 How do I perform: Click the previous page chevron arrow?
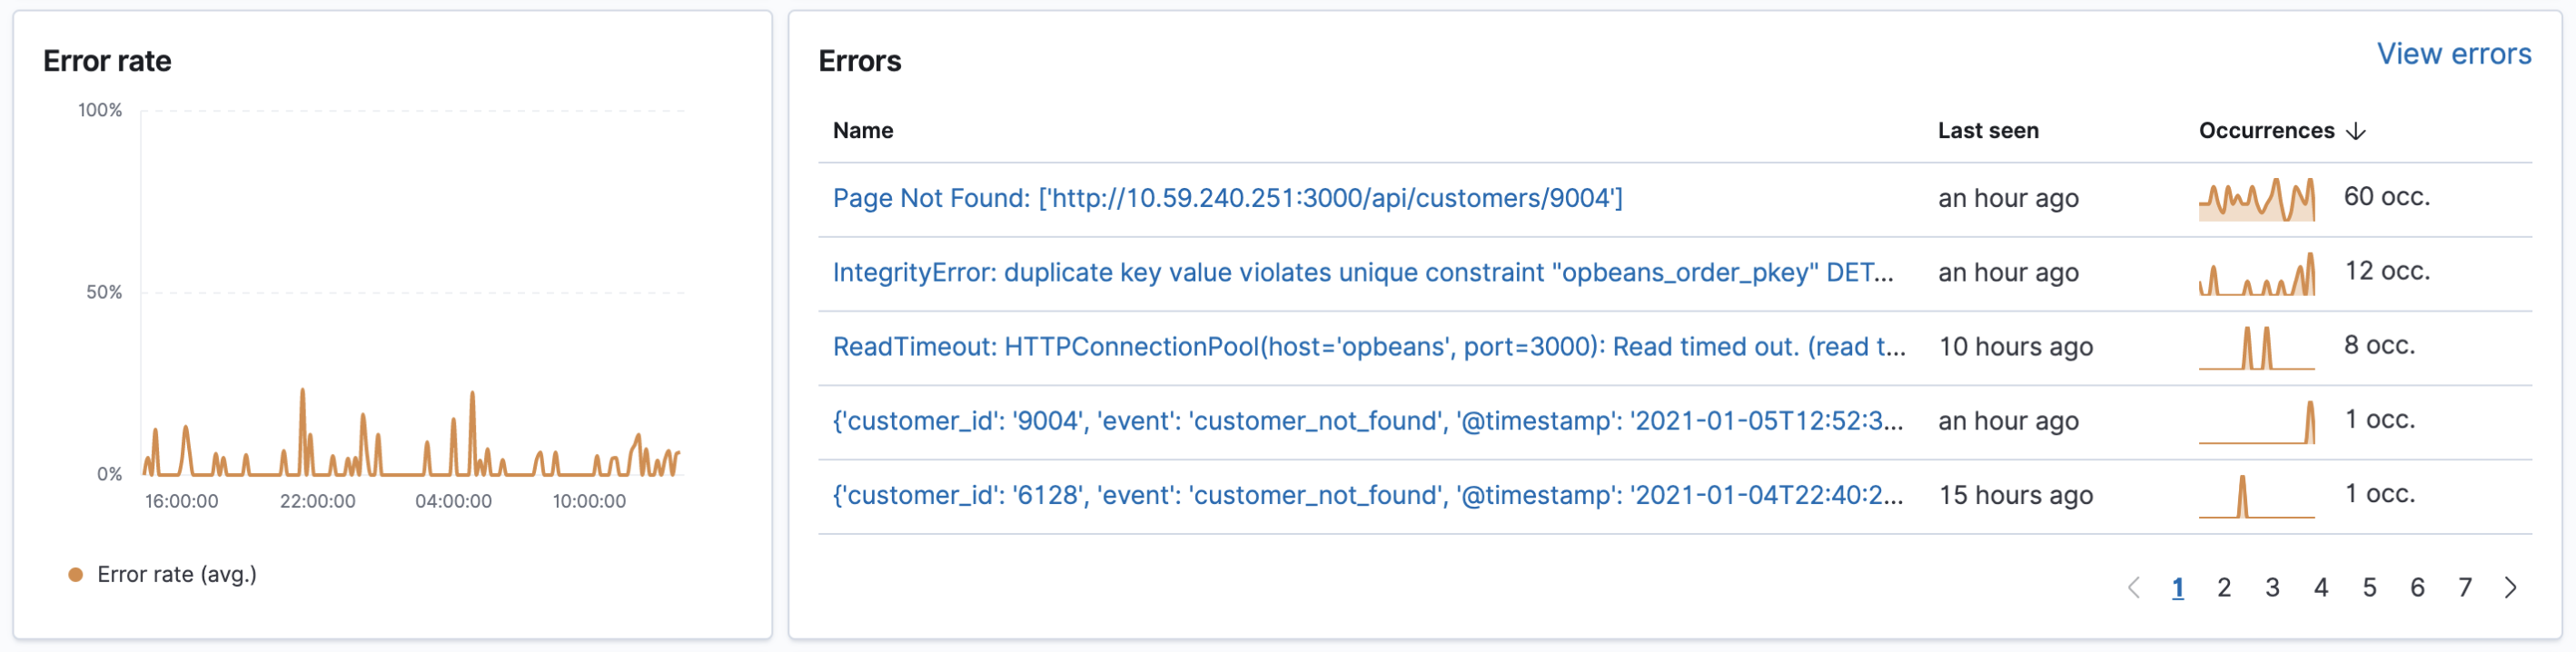pos(2136,588)
